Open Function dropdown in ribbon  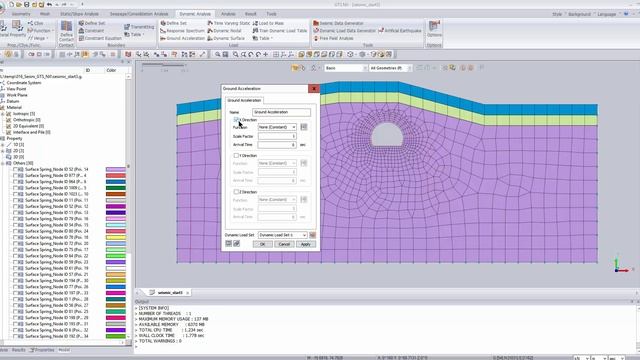pos(41,31)
